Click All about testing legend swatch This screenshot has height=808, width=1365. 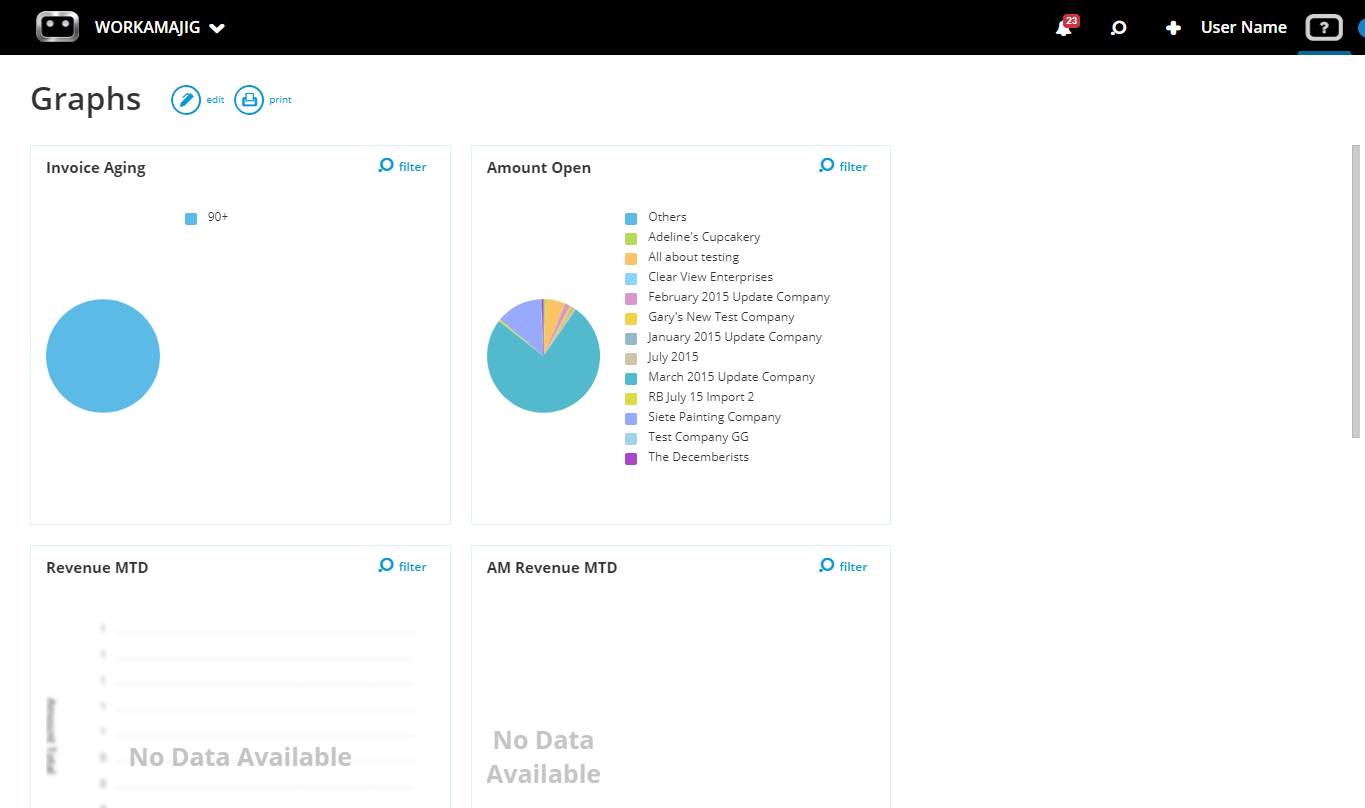coord(631,258)
